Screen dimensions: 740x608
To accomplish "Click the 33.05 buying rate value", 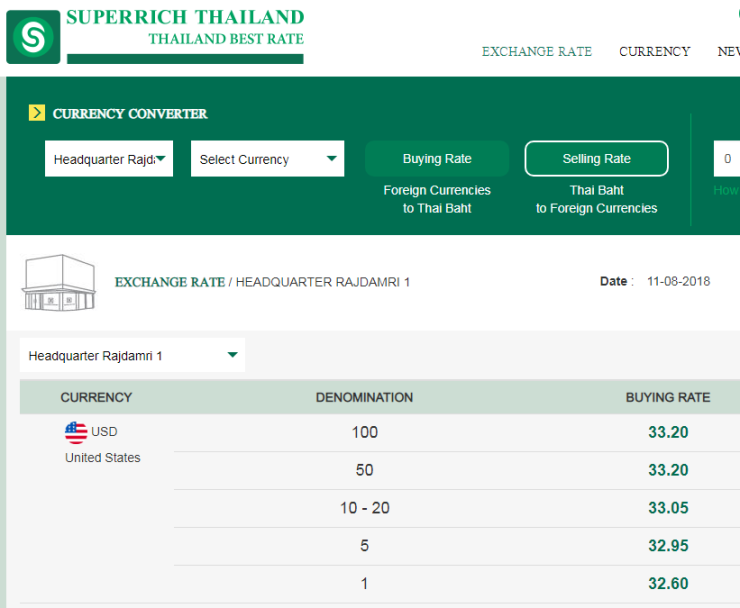I will coord(668,508).
